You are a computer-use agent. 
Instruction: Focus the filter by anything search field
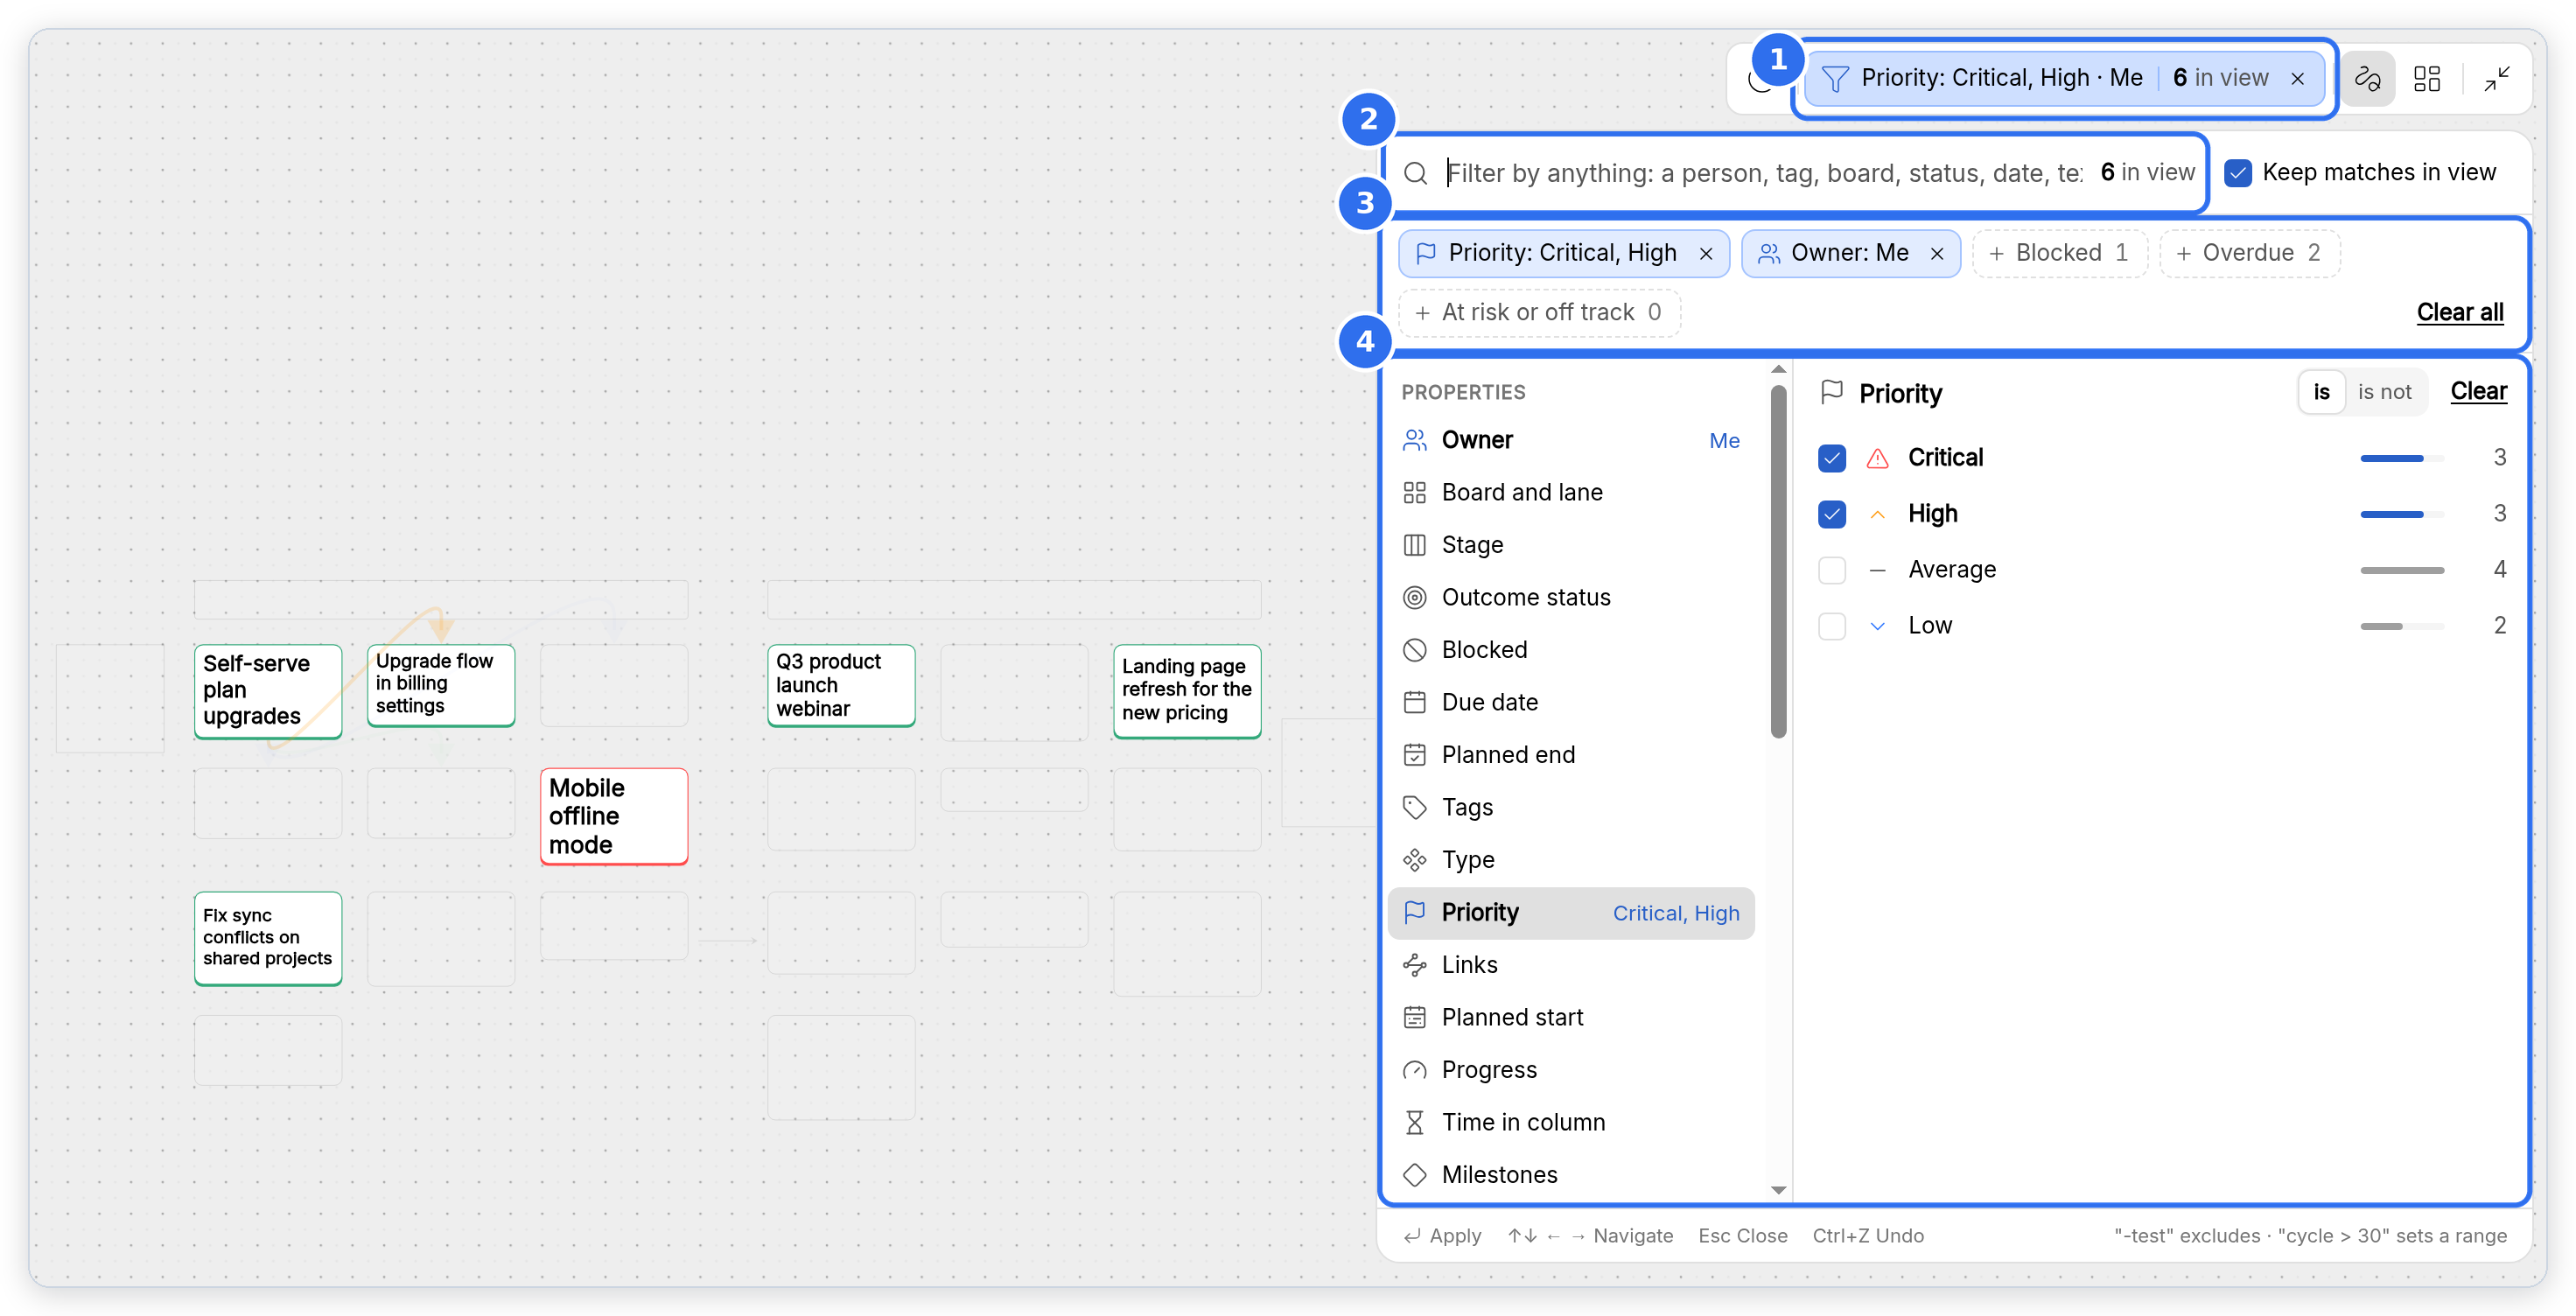[x=1764, y=173]
